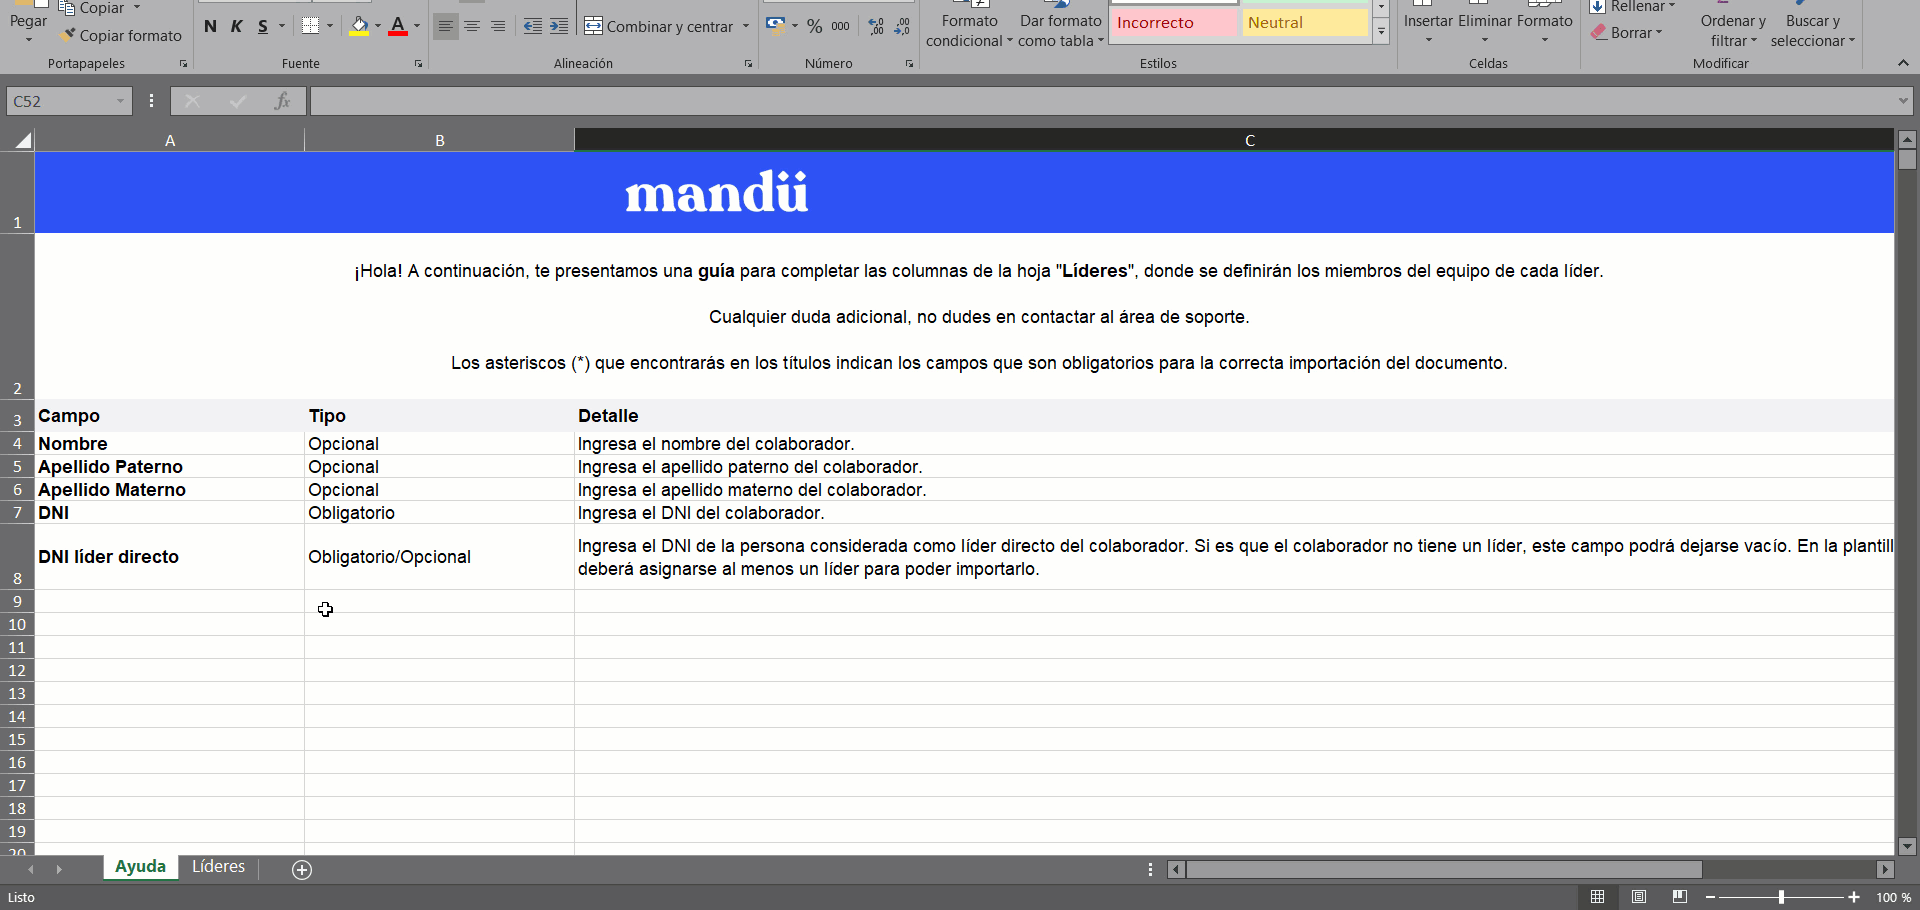The height and width of the screenshot is (910, 1920).
Task: Select column B header
Action: (440, 140)
